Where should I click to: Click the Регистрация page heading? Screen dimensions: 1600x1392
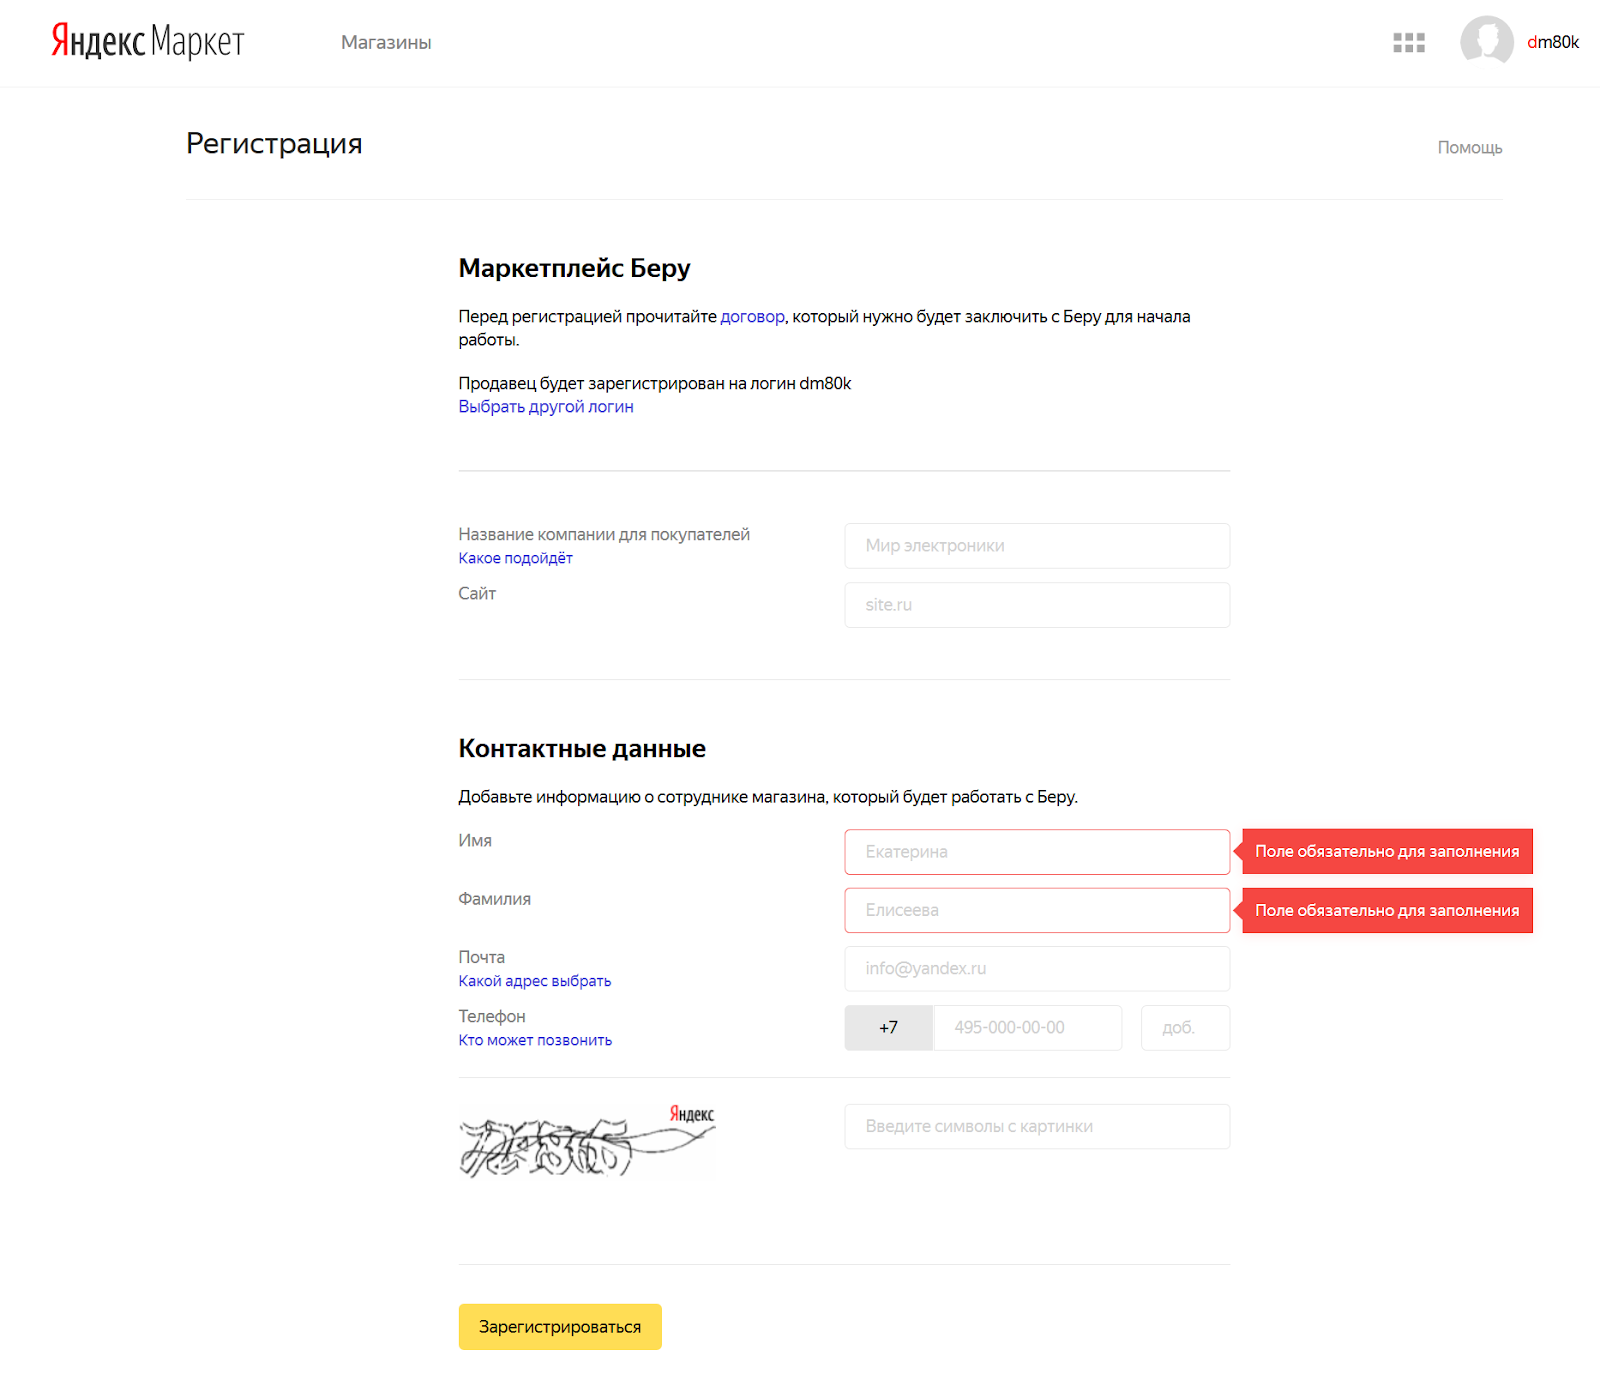point(274,144)
